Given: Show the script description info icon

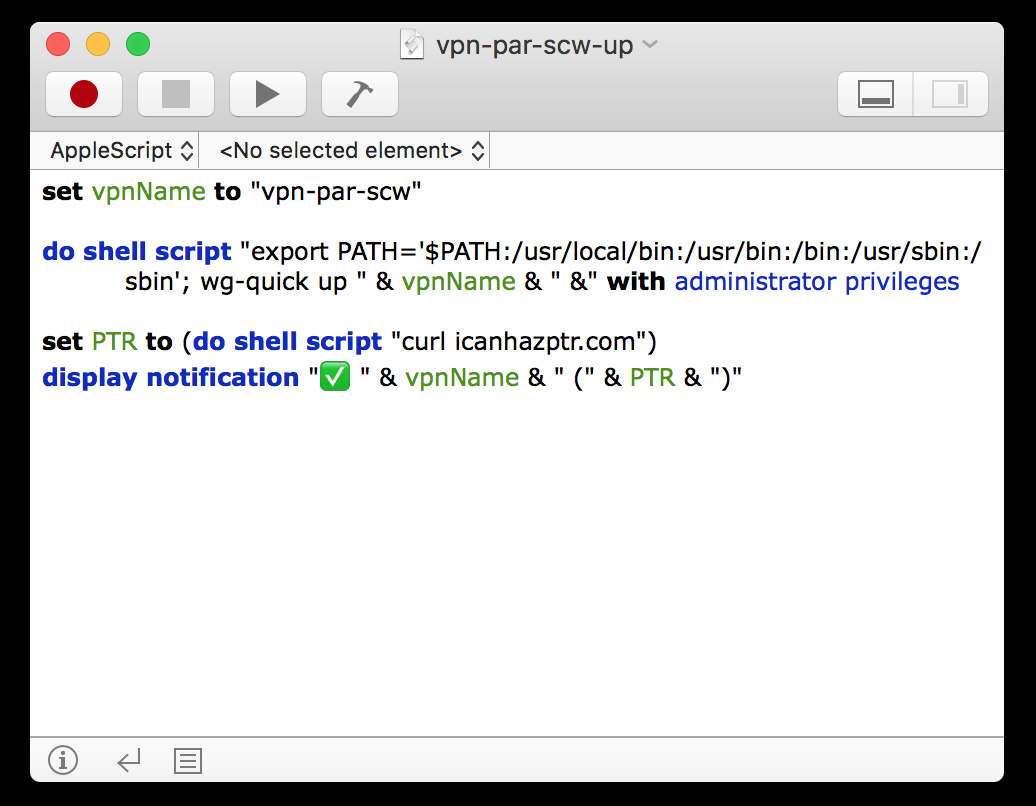Looking at the screenshot, I should pyautogui.click(x=63, y=761).
